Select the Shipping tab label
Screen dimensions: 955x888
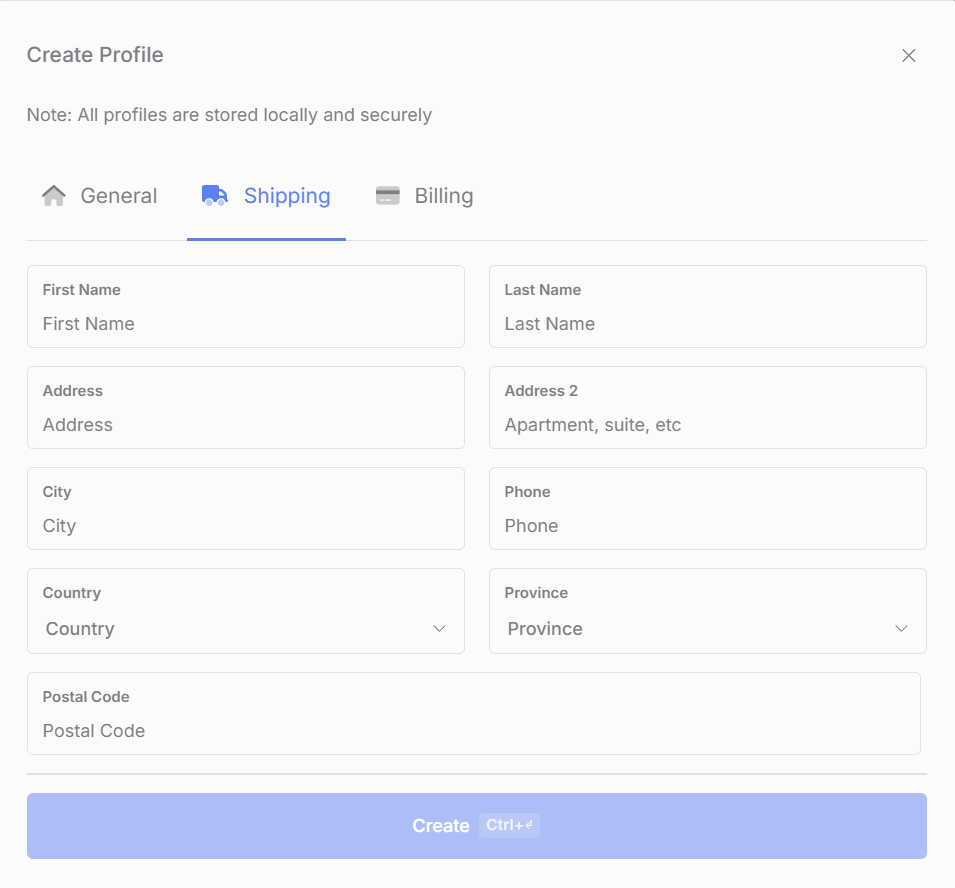(287, 196)
